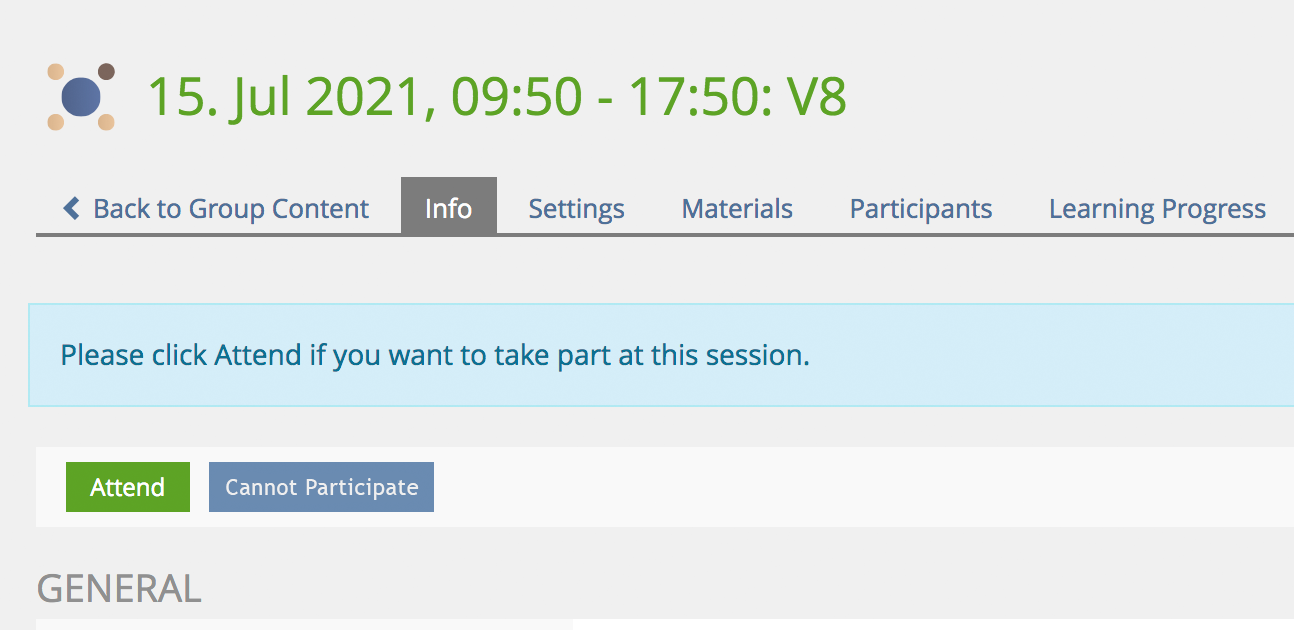Open the Settings tab

point(576,209)
